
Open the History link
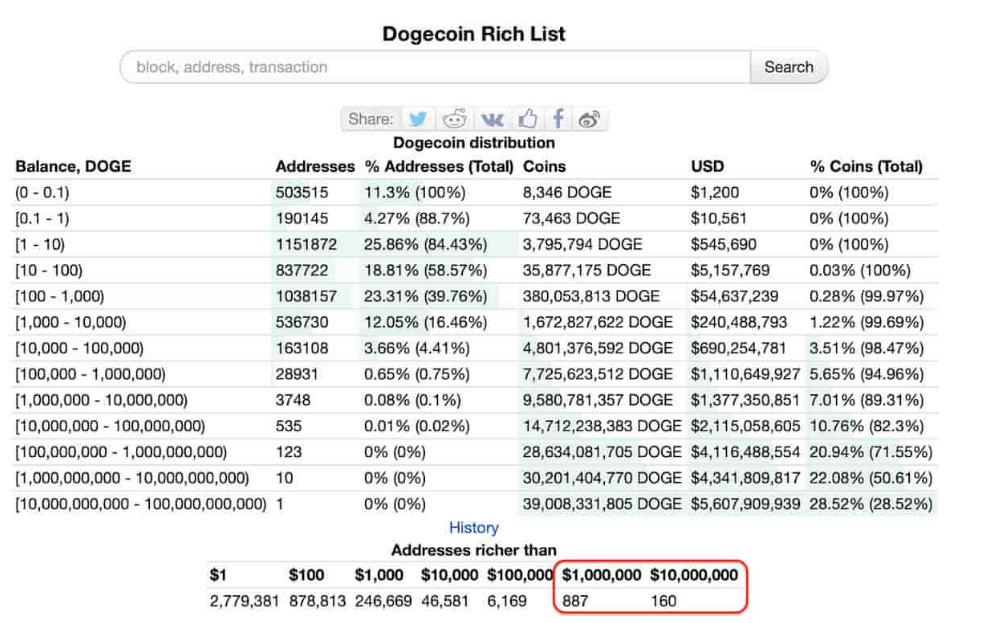point(474,528)
